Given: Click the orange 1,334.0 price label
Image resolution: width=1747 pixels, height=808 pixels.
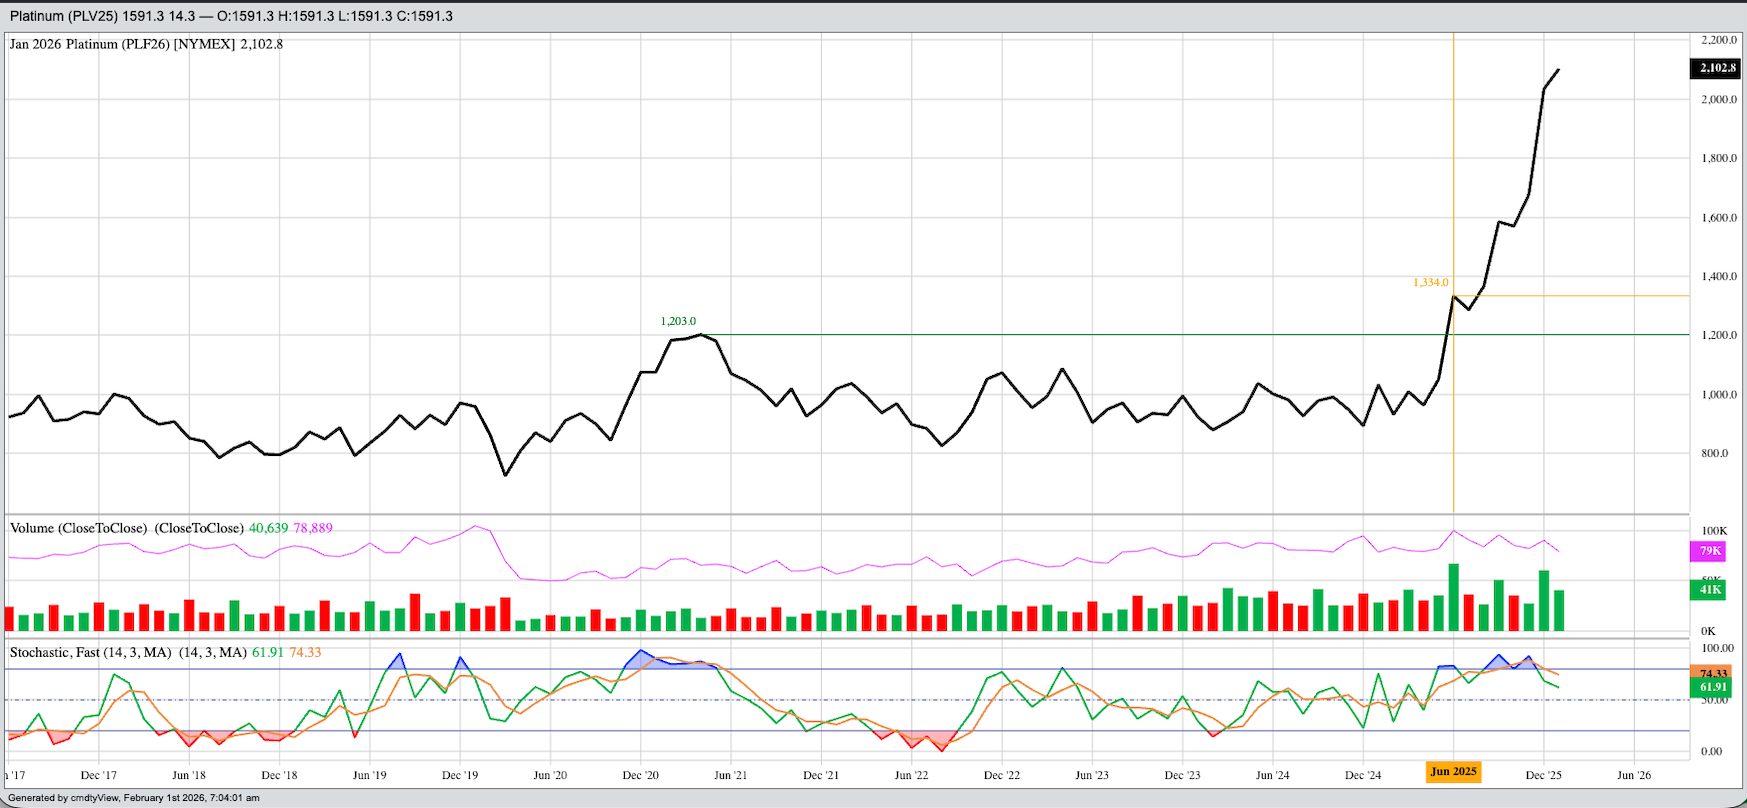Looking at the screenshot, I should click(x=1430, y=283).
